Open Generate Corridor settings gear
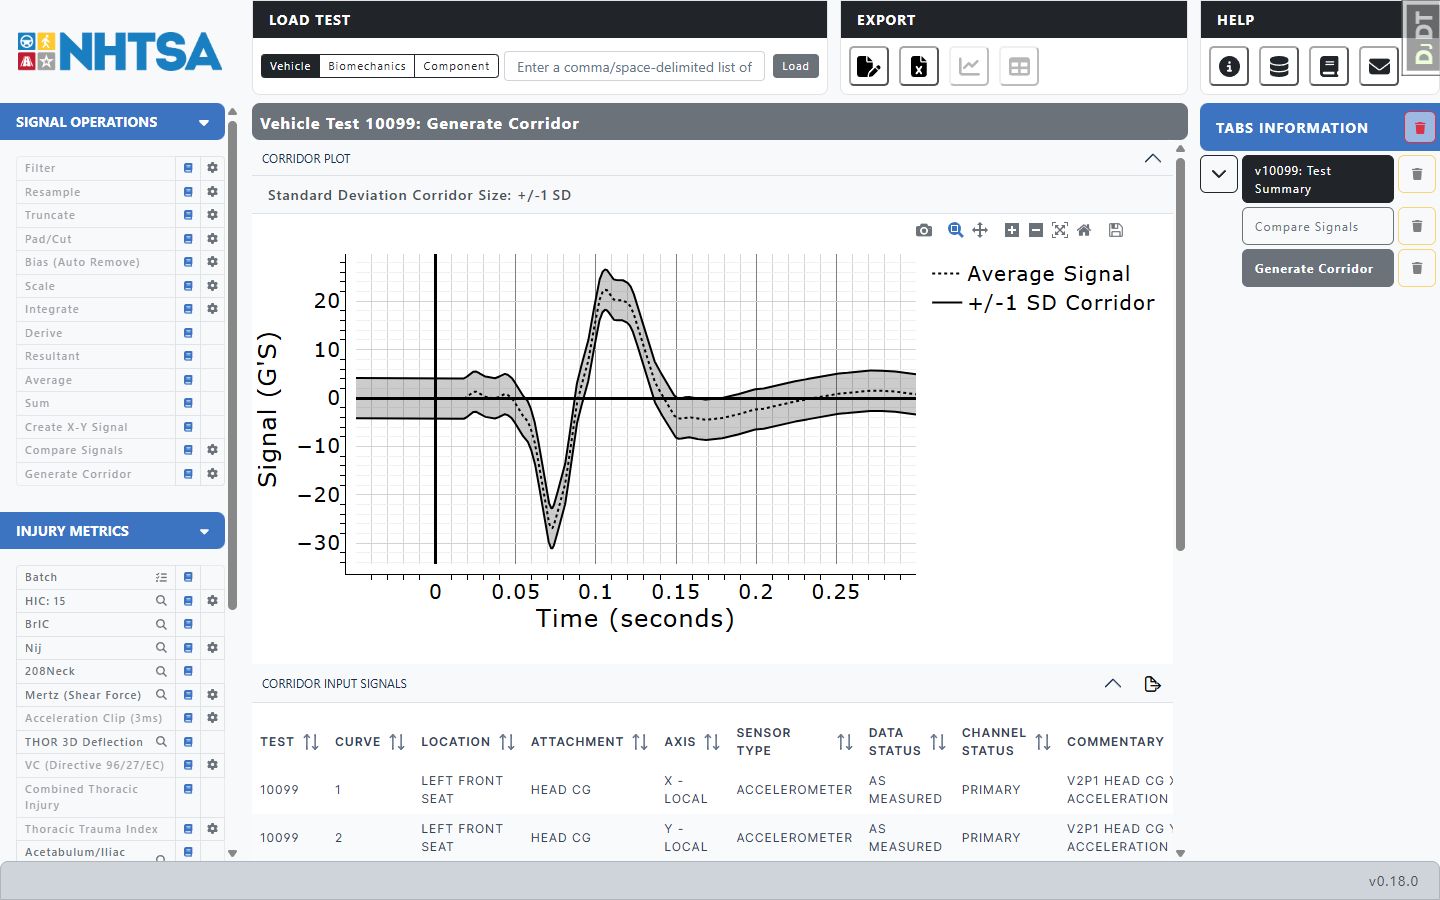 [x=212, y=474]
